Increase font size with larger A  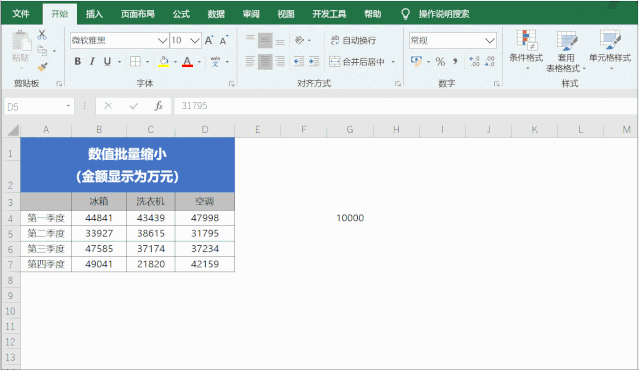coord(209,40)
